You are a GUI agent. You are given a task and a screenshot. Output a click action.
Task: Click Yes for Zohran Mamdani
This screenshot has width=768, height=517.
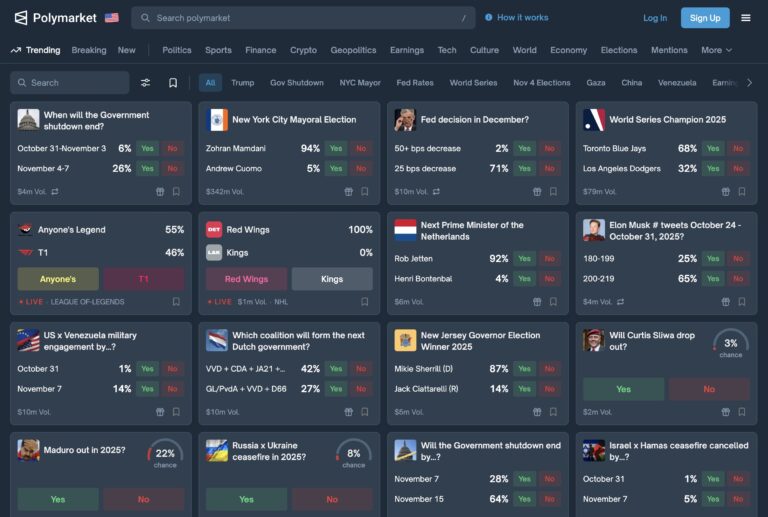click(x=336, y=148)
